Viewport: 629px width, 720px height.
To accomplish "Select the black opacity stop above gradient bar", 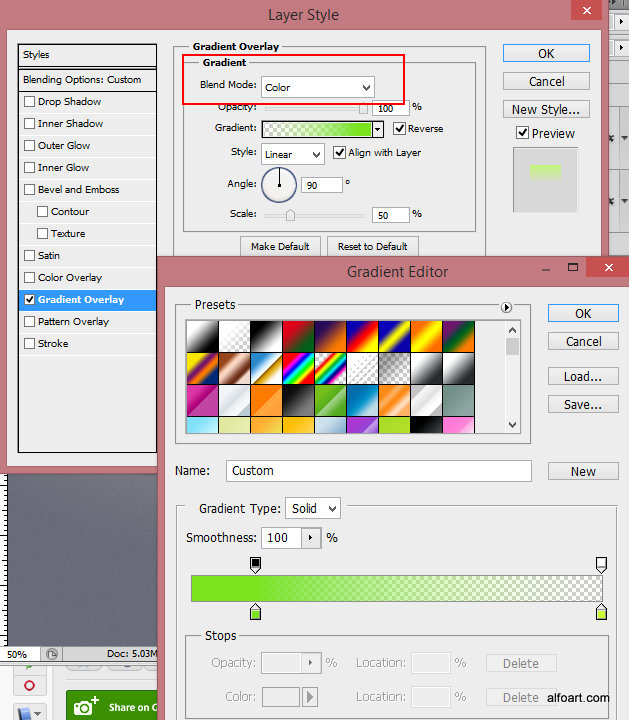I will tap(255, 565).
